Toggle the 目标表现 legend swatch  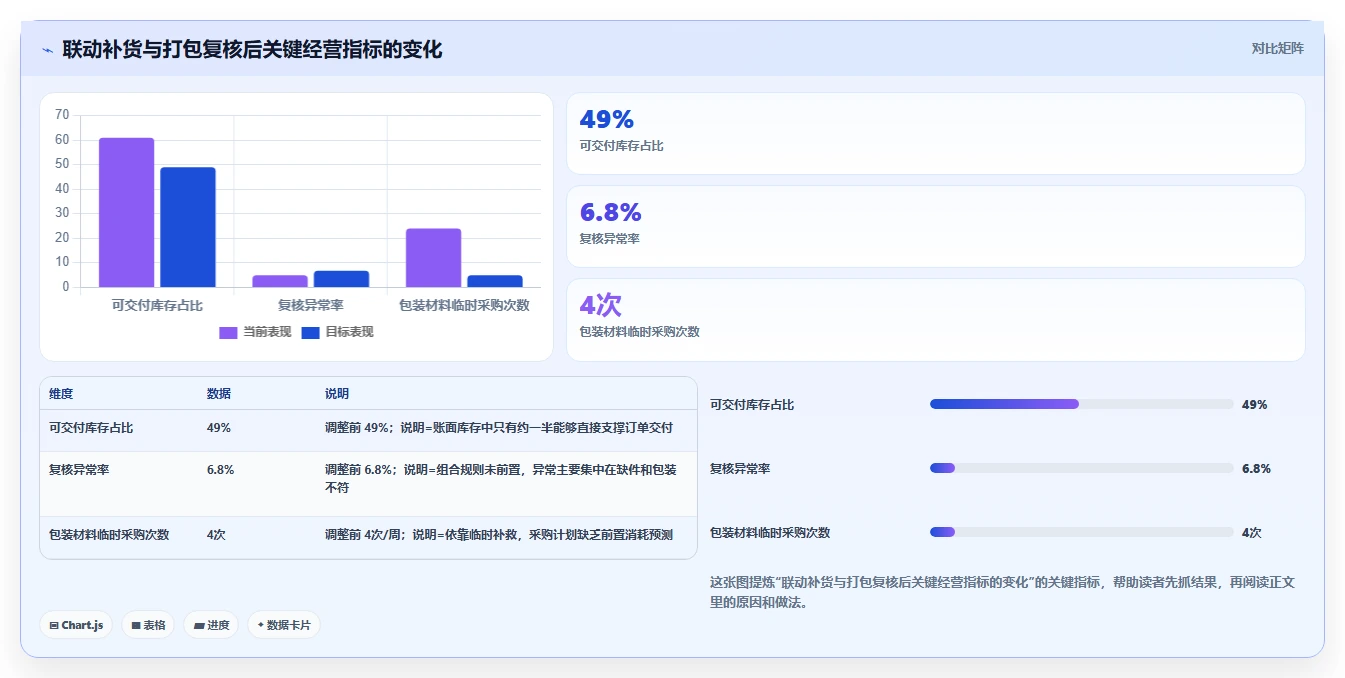coord(310,333)
